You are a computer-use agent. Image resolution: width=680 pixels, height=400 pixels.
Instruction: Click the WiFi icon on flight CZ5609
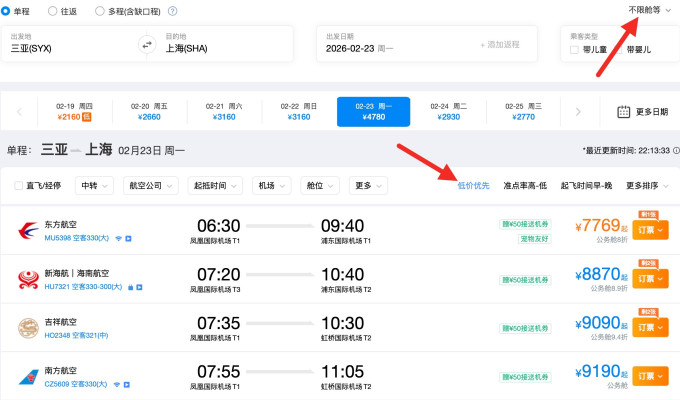click(x=117, y=384)
